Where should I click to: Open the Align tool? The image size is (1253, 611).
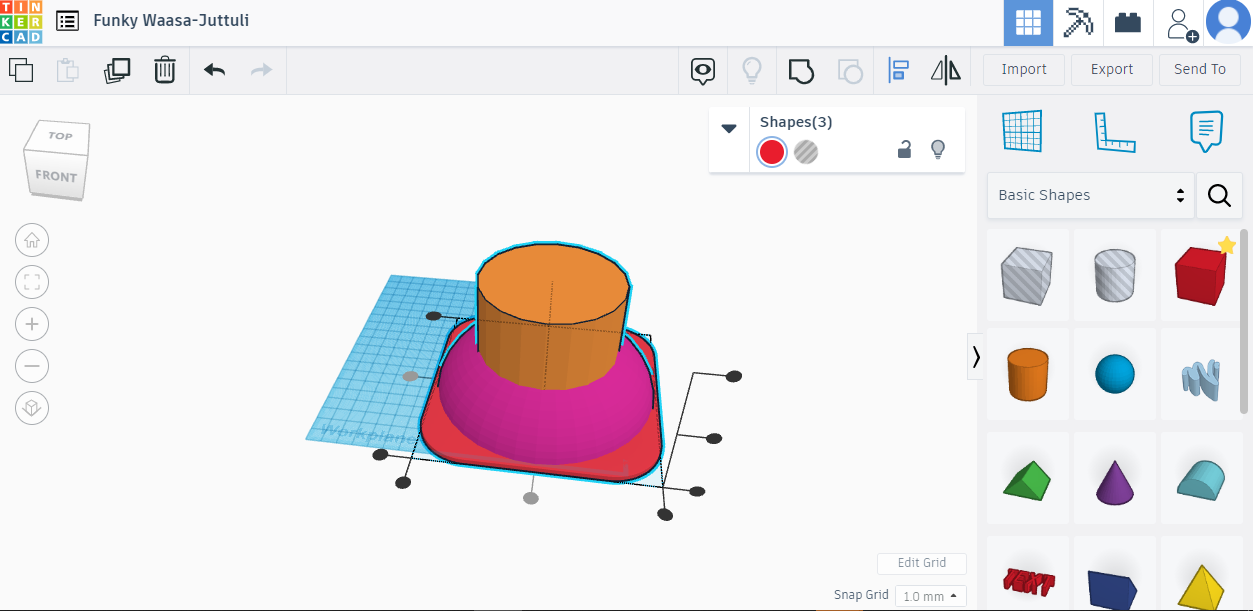(898, 70)
